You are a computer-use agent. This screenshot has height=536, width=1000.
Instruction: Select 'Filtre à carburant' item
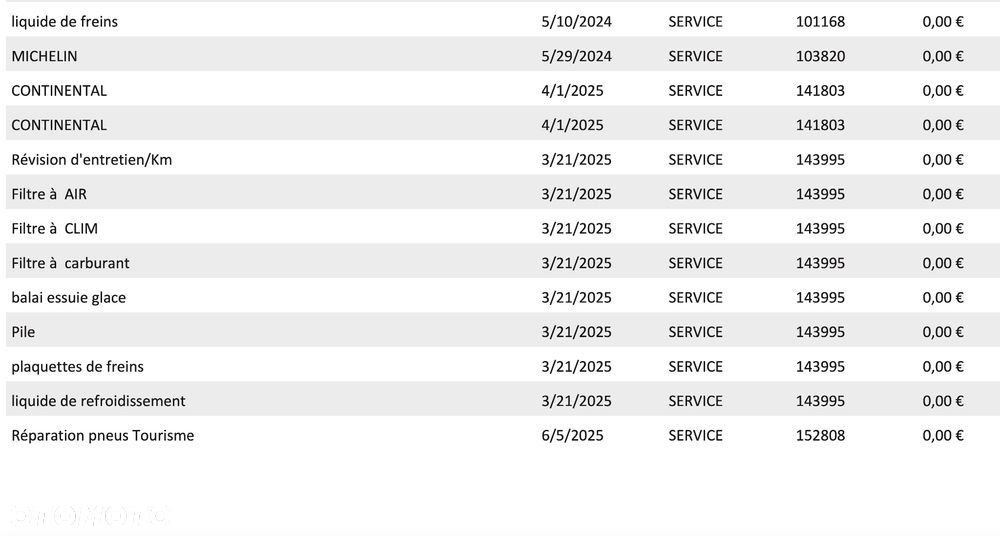pyautogui.click(x=70, y=263)
